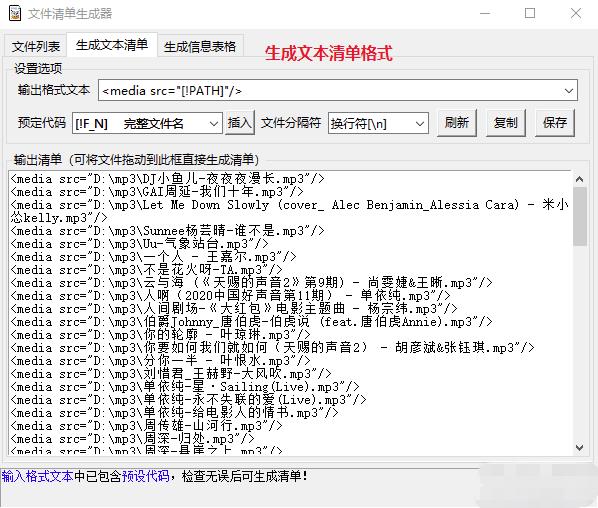Click the scroll down arrow of output list
Image resolution: width=598 pixels, height=508 pixels.
[x=579, y=447]
